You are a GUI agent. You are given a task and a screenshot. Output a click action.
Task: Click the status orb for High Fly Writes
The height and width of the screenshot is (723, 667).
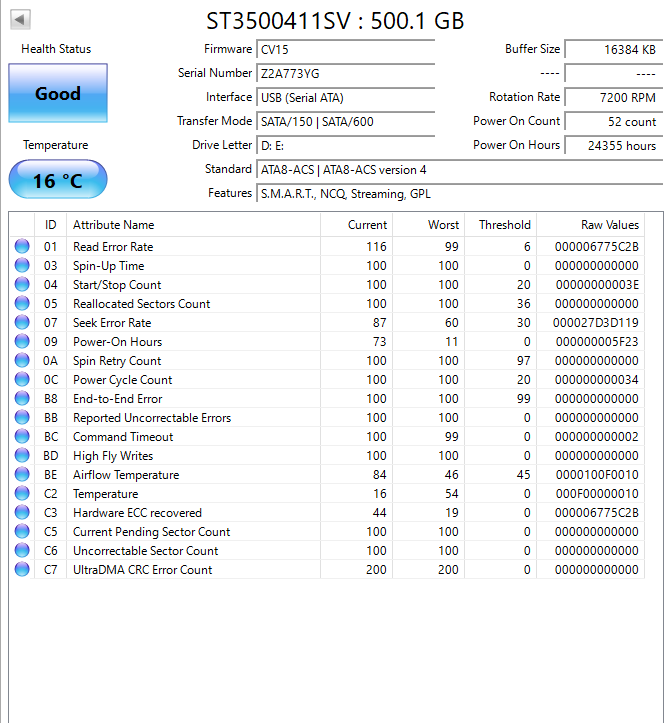22,455
